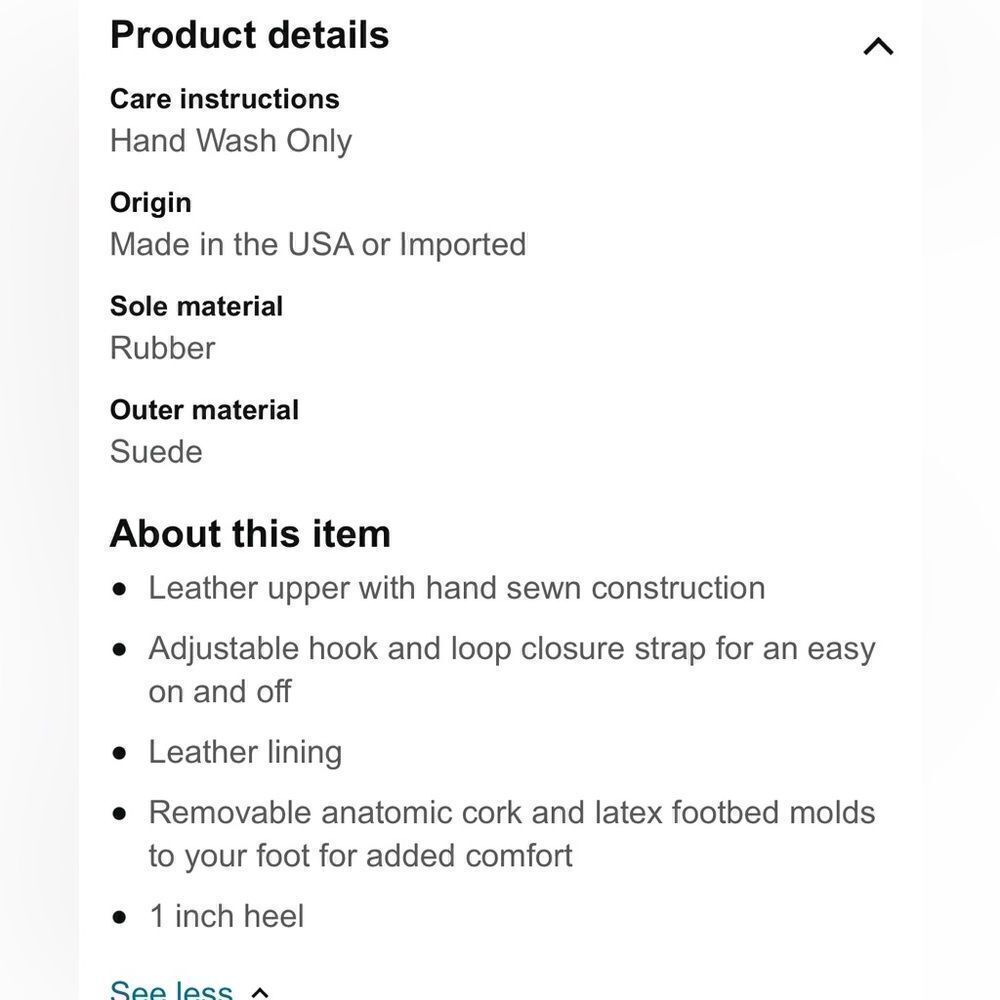Viewport: 1000px width, 1000px height.
Task: Click the Product details heading
Action: [x=249, y=35]
